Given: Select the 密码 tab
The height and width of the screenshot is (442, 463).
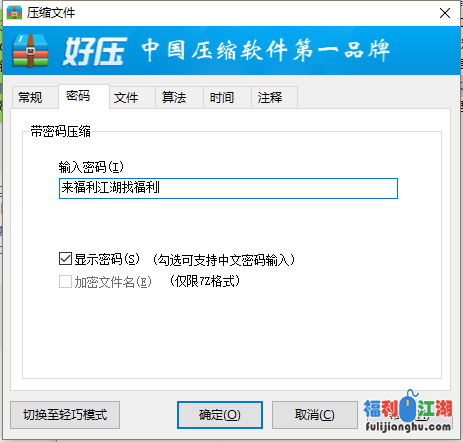Looking at the screenshot, I should [78, 96].
